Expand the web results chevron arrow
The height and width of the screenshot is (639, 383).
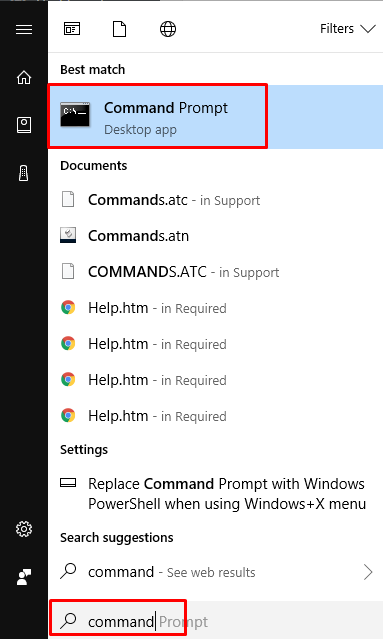pos(368,572)
